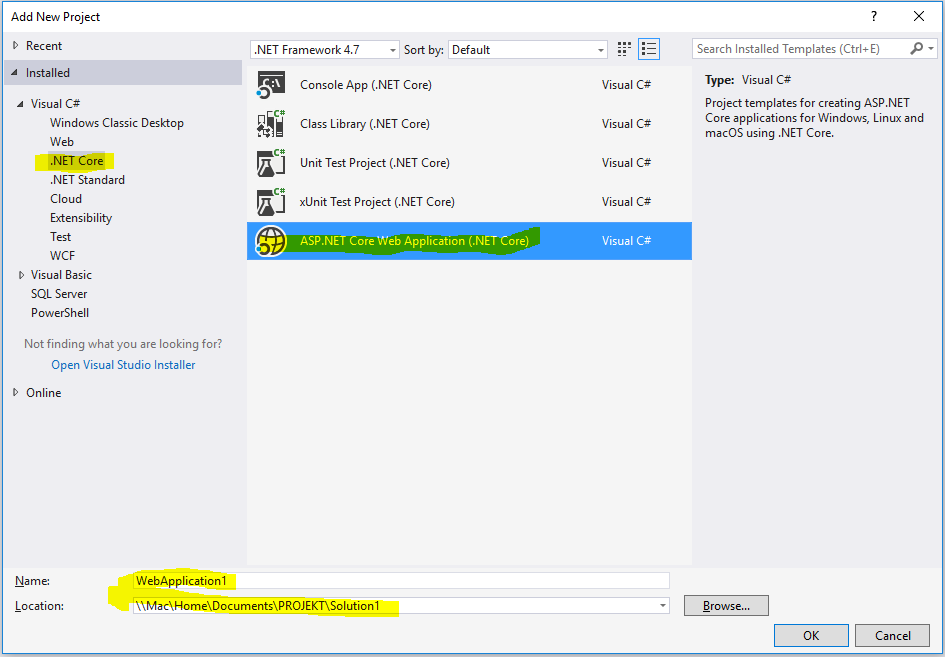Select ASP.NET Core Web Application (.NET Core) name

click(414, 241)
